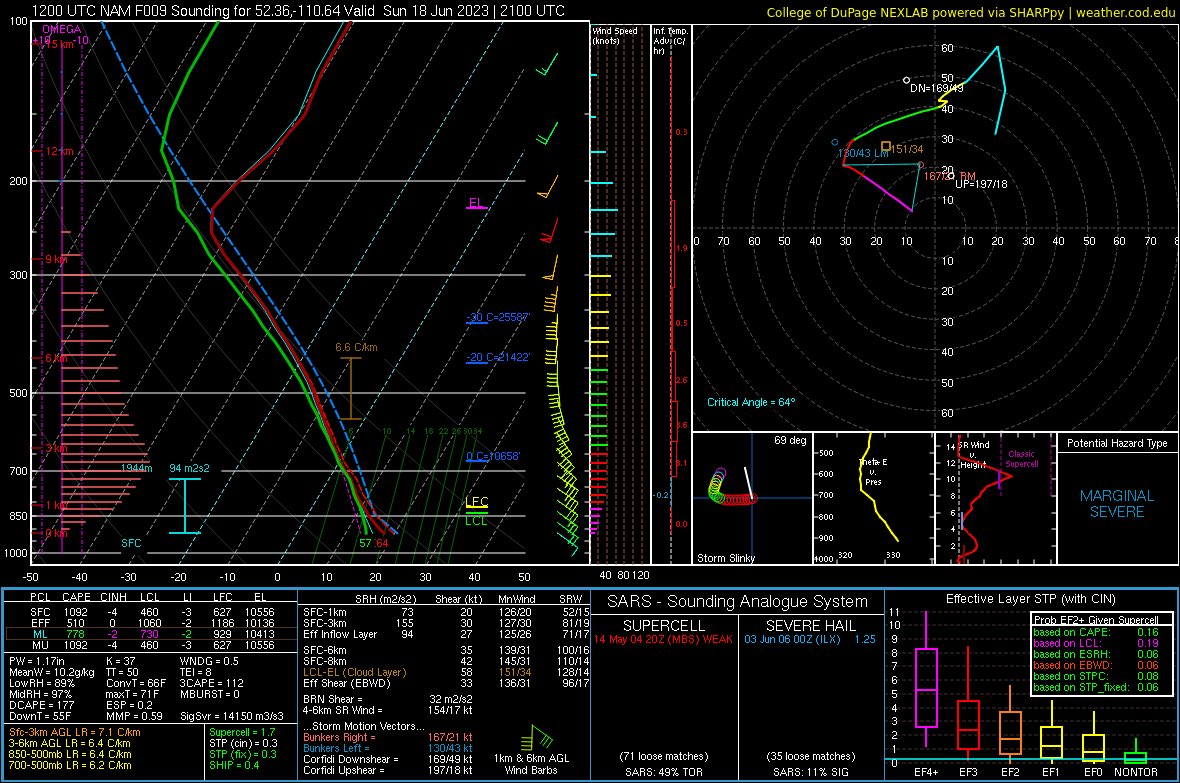Click the 'Wind Speed (knots)' panel header
This screenshot has height=783, width=1180.
(615, 35)
